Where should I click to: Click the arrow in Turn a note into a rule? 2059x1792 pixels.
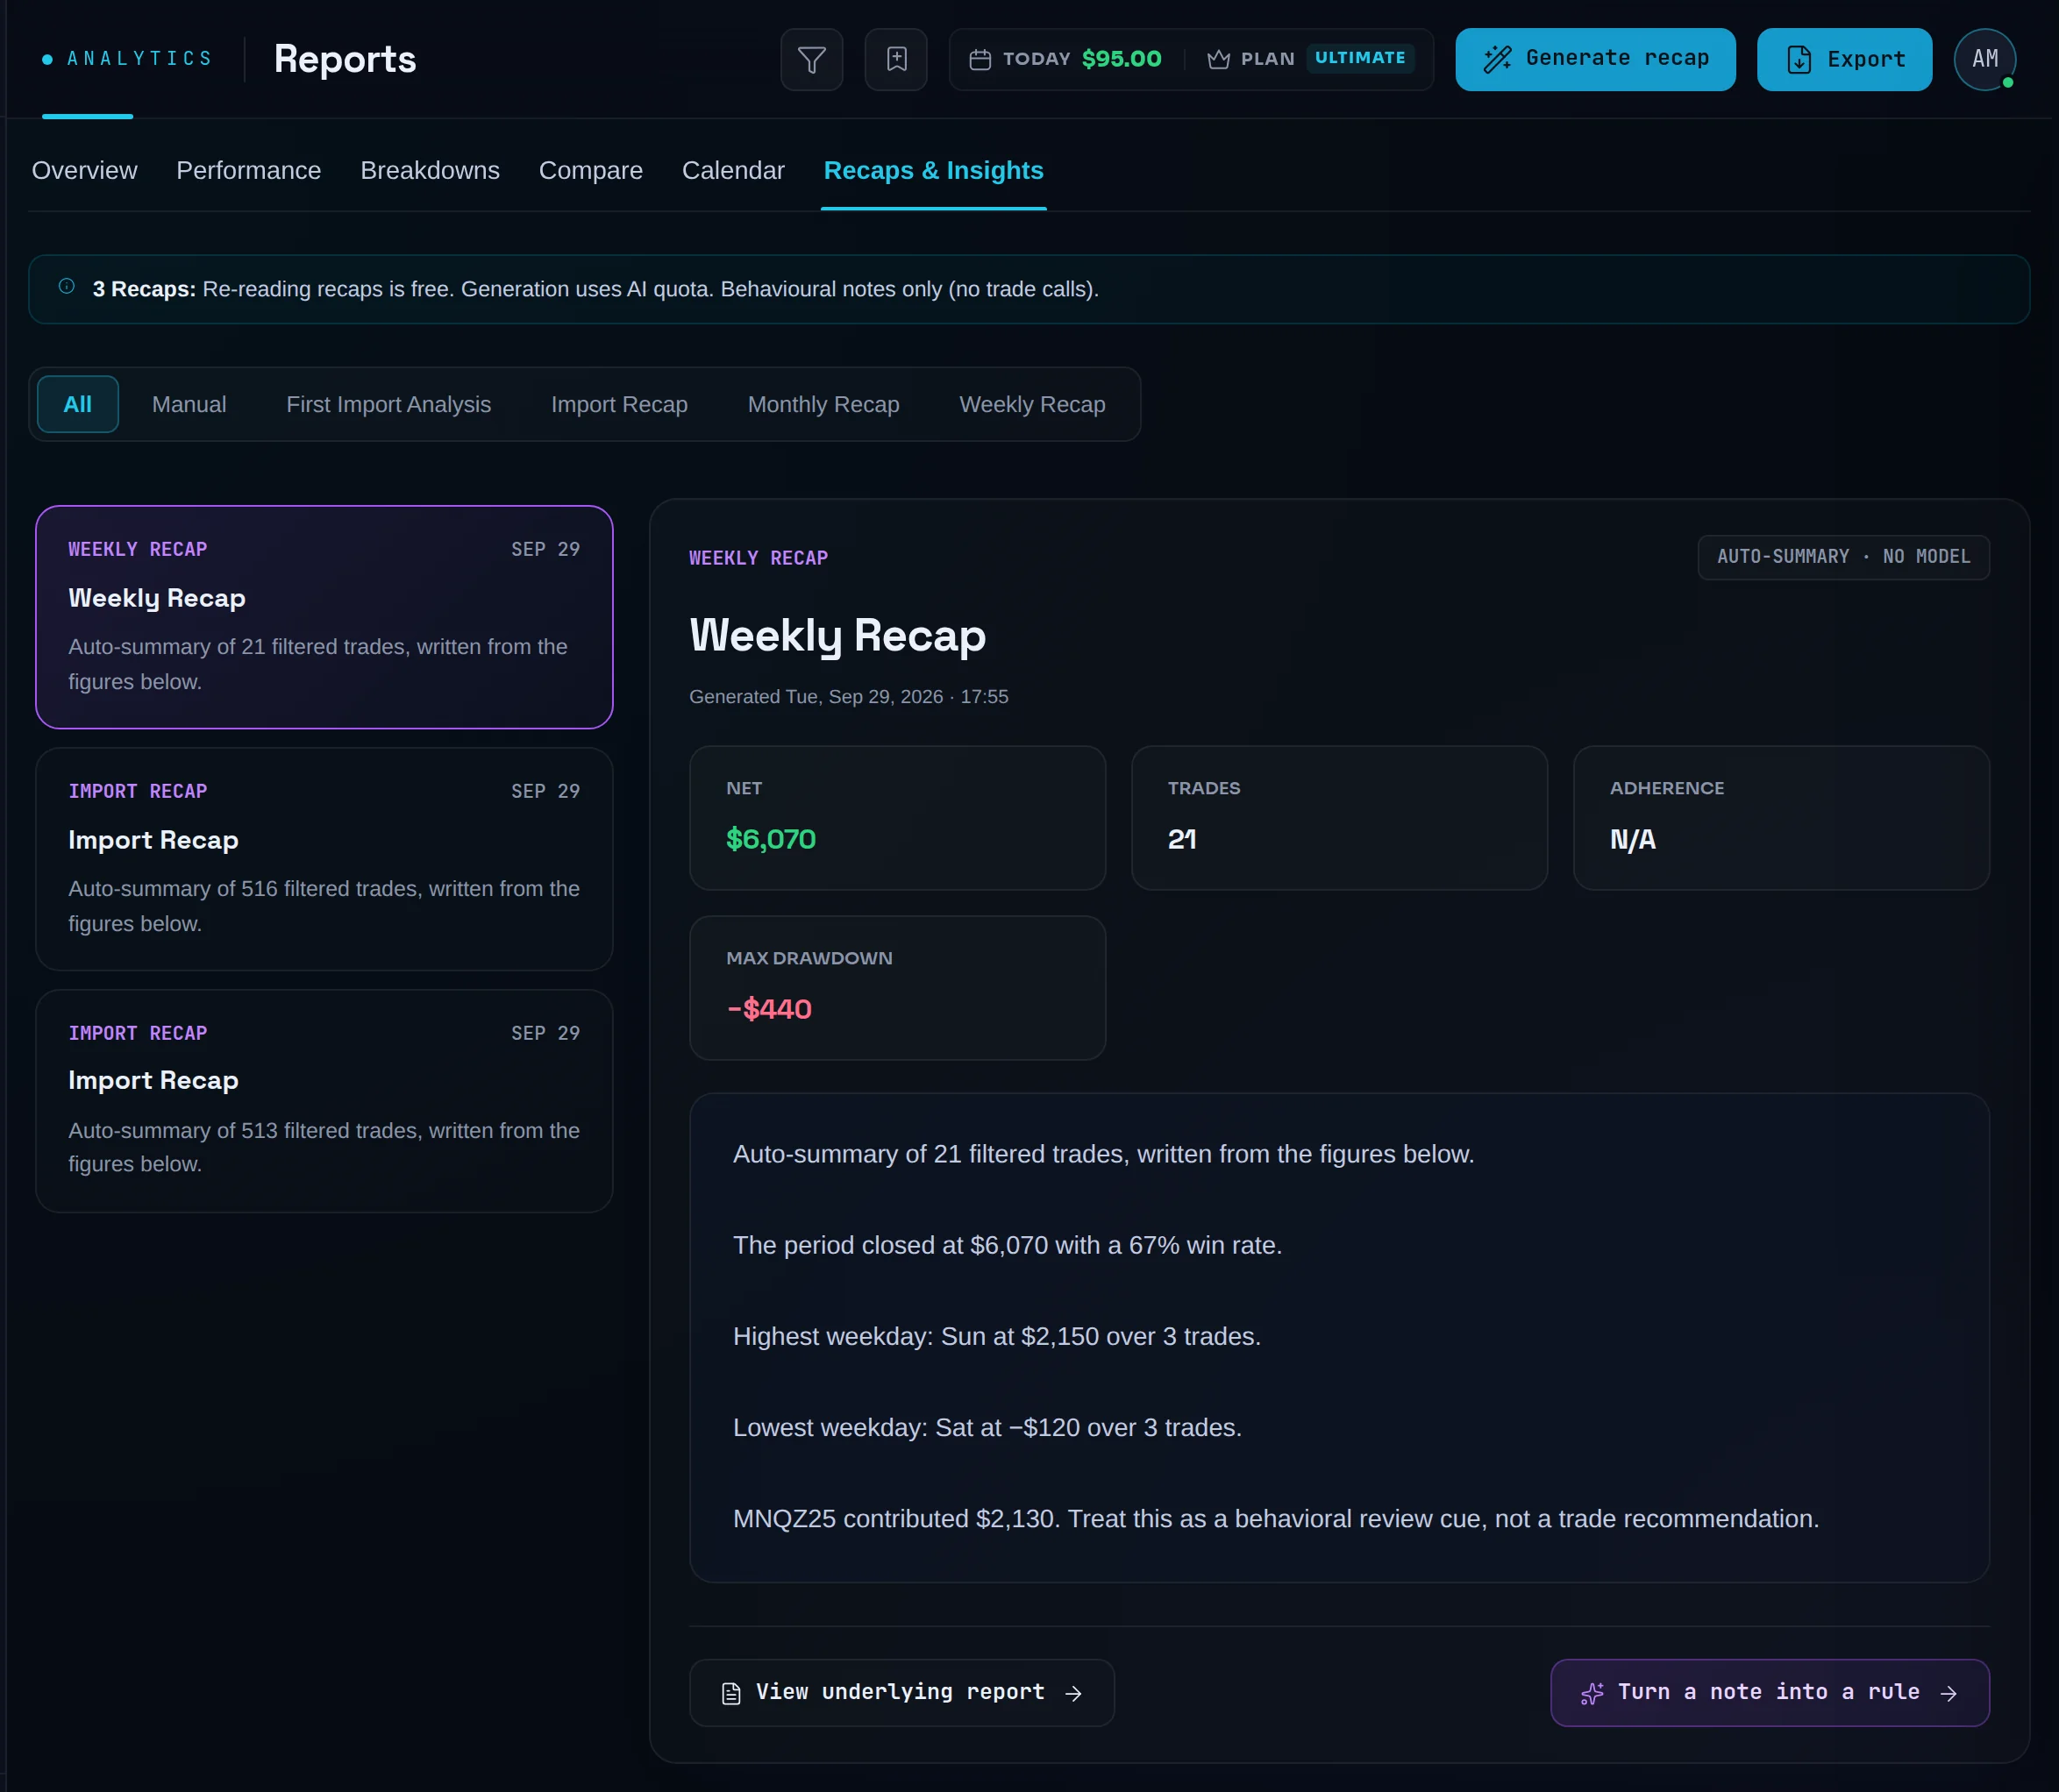(1948, 1693)
